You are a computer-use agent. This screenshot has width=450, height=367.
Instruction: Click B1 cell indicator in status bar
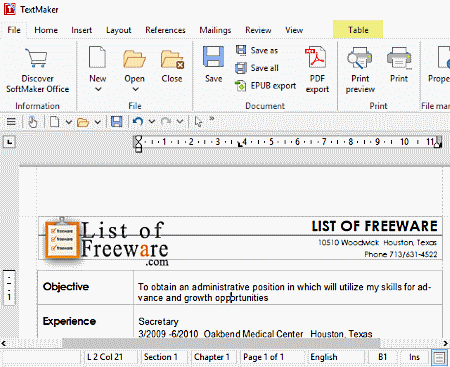[383, 357]
